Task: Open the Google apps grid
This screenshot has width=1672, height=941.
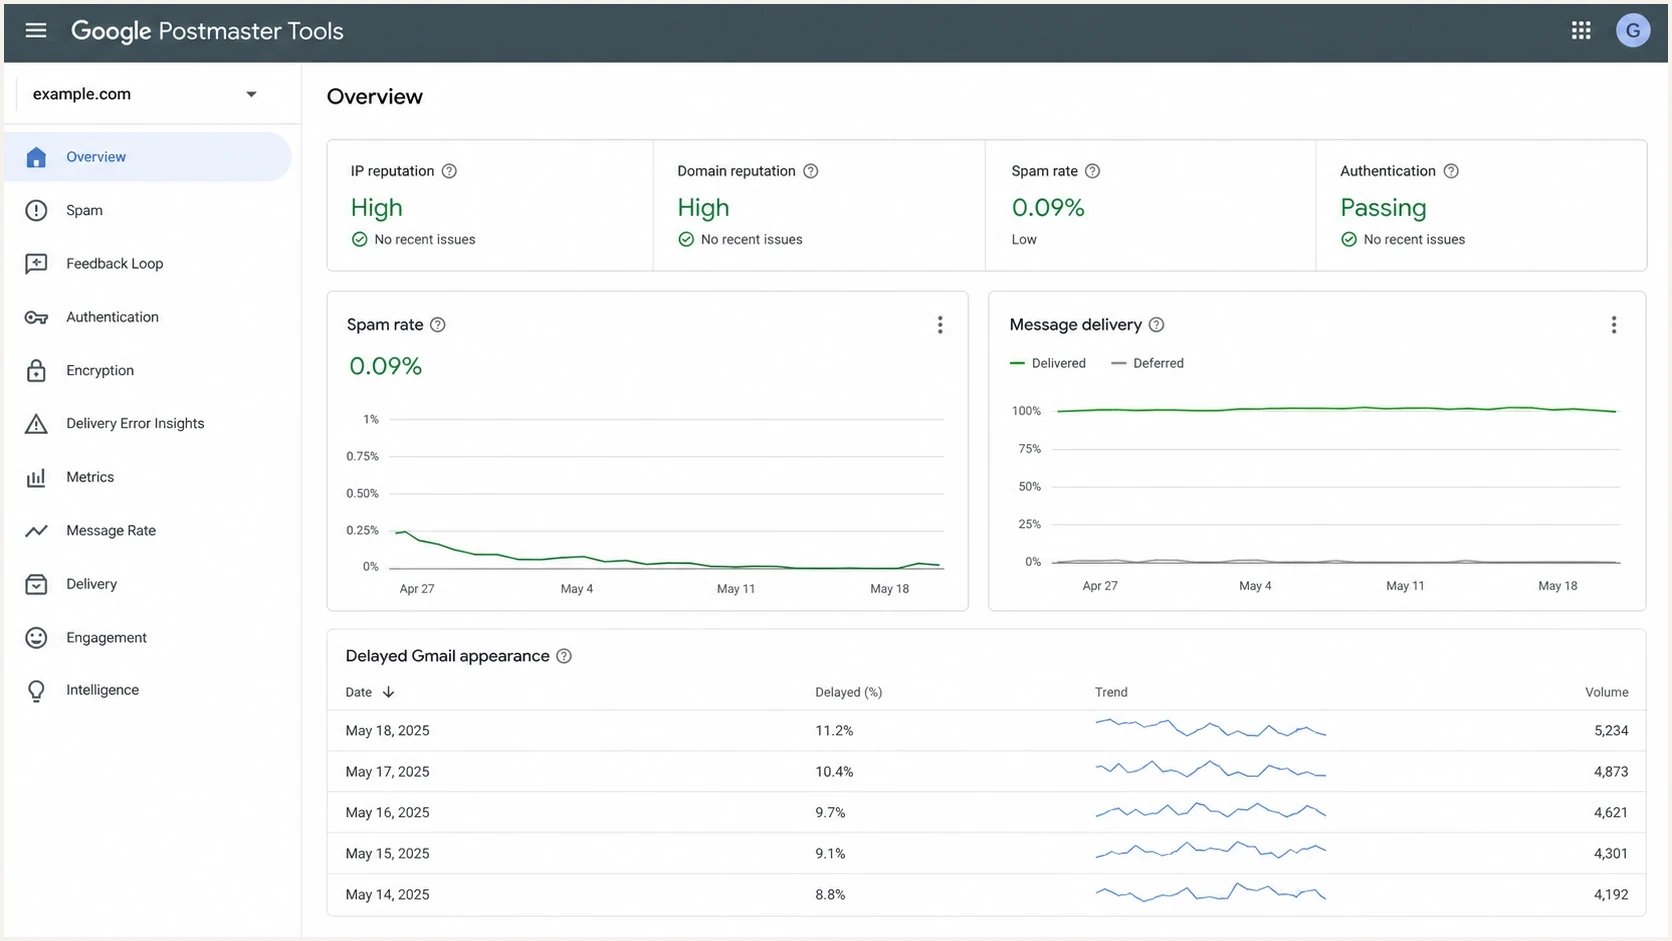Action: pyautogui.click(x=1581, y=31)
